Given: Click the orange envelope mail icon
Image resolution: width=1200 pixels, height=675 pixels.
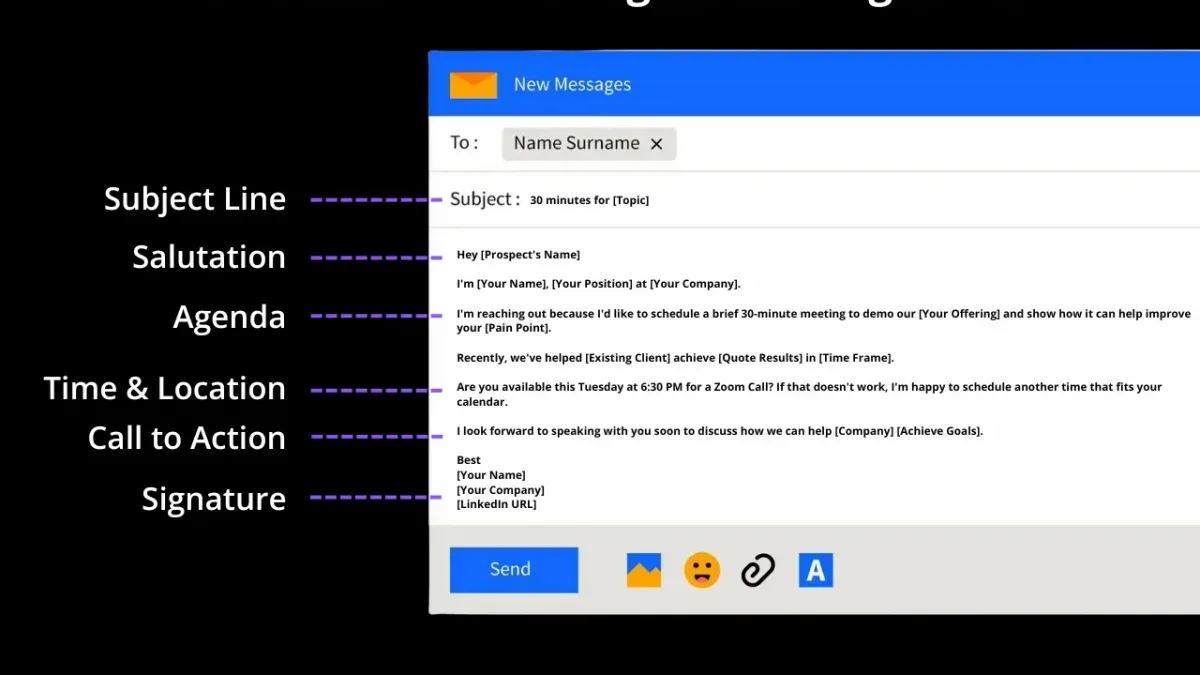Looking at the screenshot, I should tap(473, 85).
